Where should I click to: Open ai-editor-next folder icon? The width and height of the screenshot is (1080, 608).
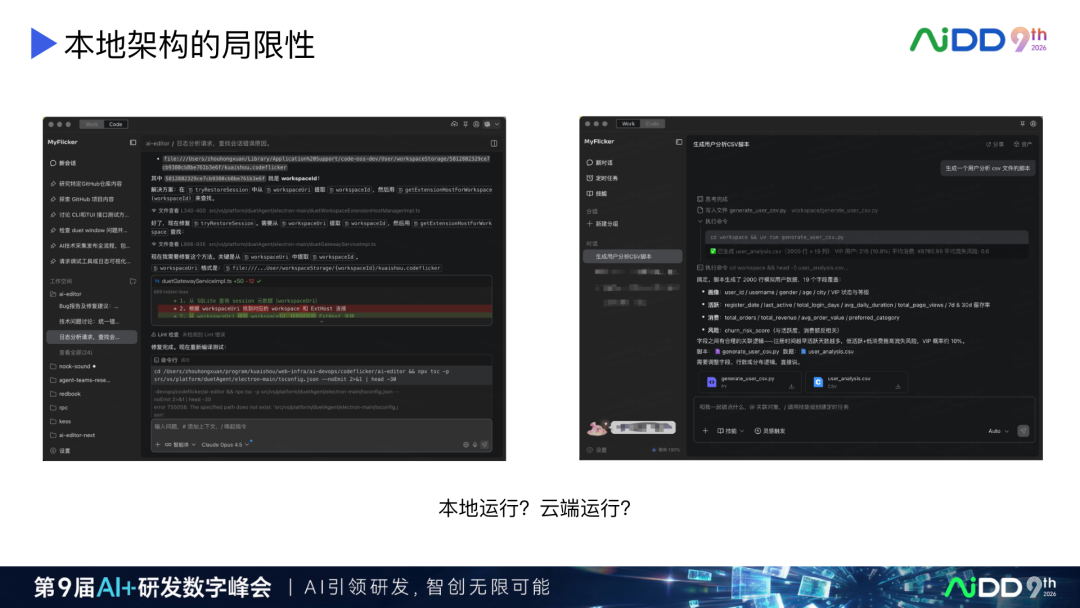pos(53,435)
